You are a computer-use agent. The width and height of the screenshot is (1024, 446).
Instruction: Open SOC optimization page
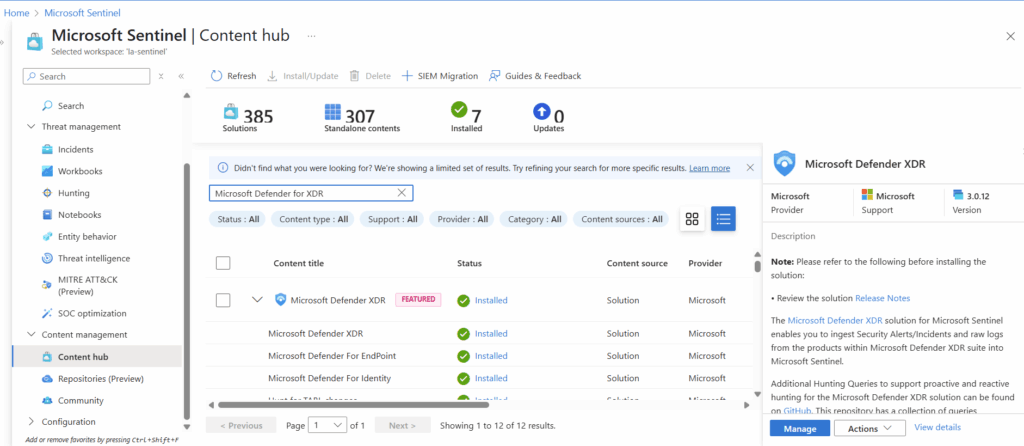point(92,313)
